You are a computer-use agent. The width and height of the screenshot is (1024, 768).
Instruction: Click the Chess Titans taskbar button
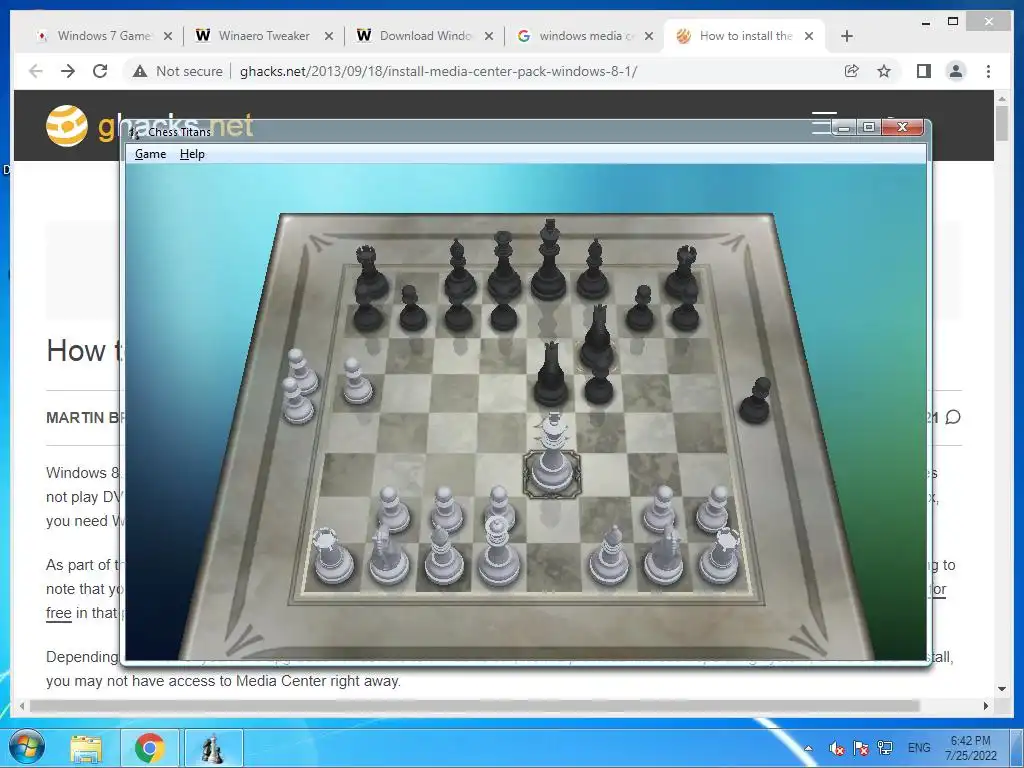tap(213, 748)
